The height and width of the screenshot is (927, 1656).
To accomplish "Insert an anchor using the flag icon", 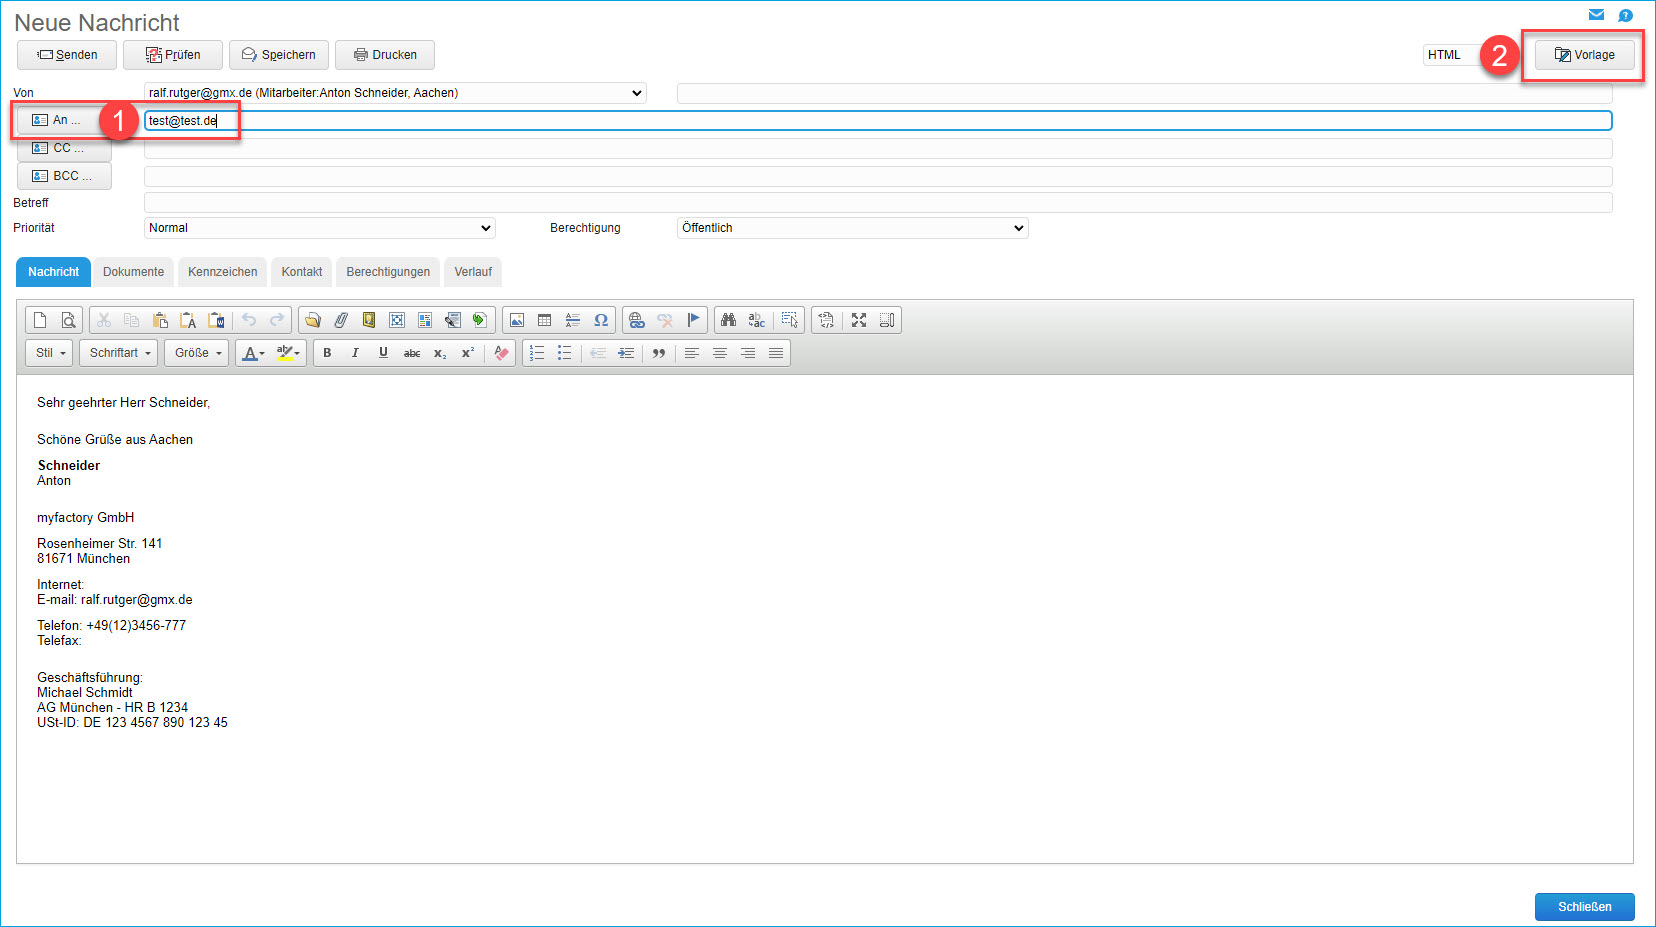I will [x=693, y=320].
